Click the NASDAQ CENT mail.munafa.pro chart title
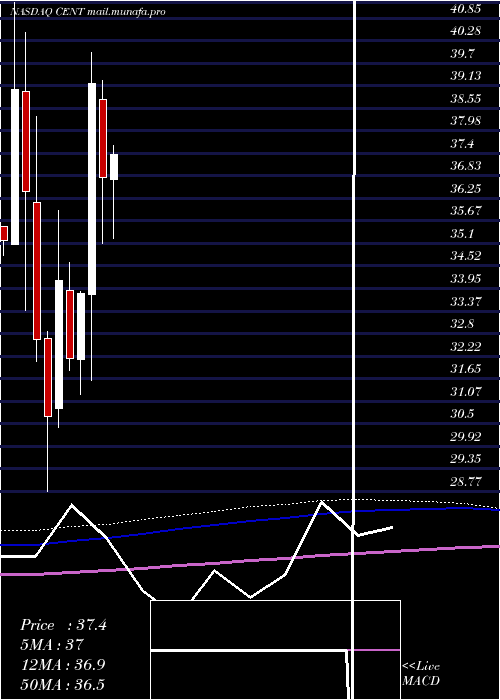This screenshot has height=700, width=500. pos(88,12)
